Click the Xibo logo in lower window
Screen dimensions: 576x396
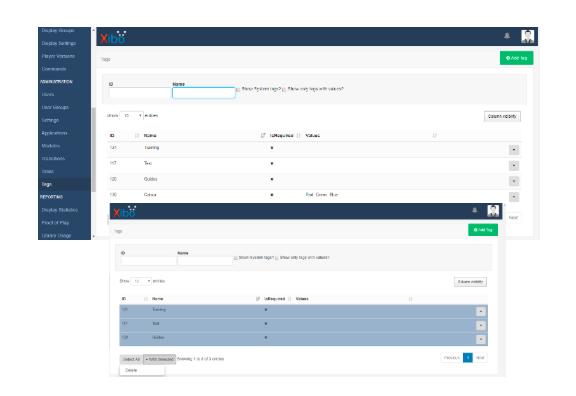point(125,212)
